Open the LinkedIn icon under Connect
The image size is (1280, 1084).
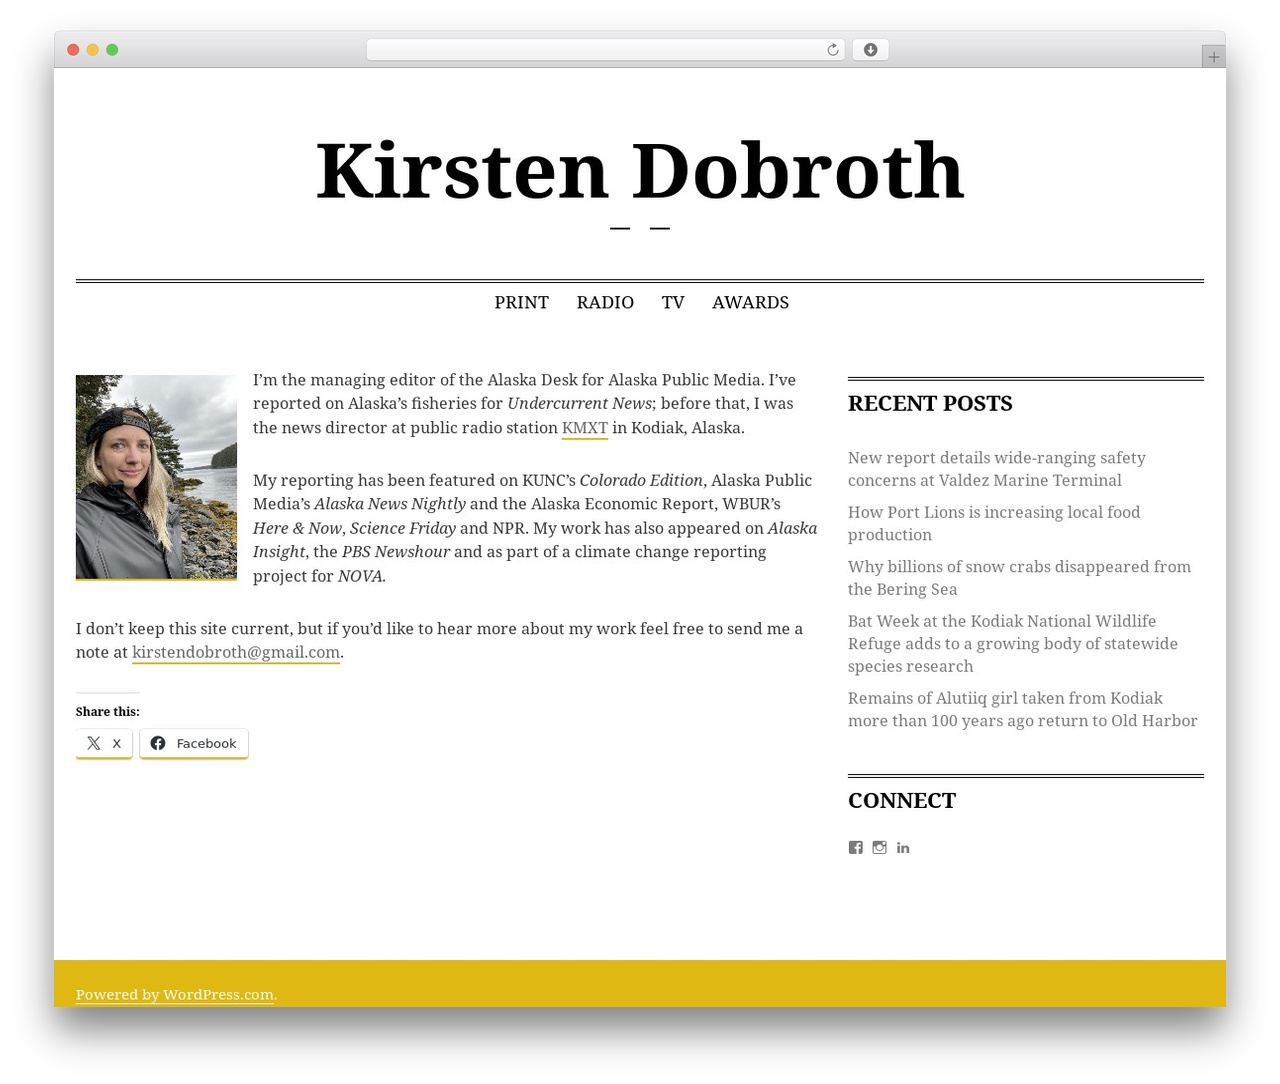coord(903,847)
